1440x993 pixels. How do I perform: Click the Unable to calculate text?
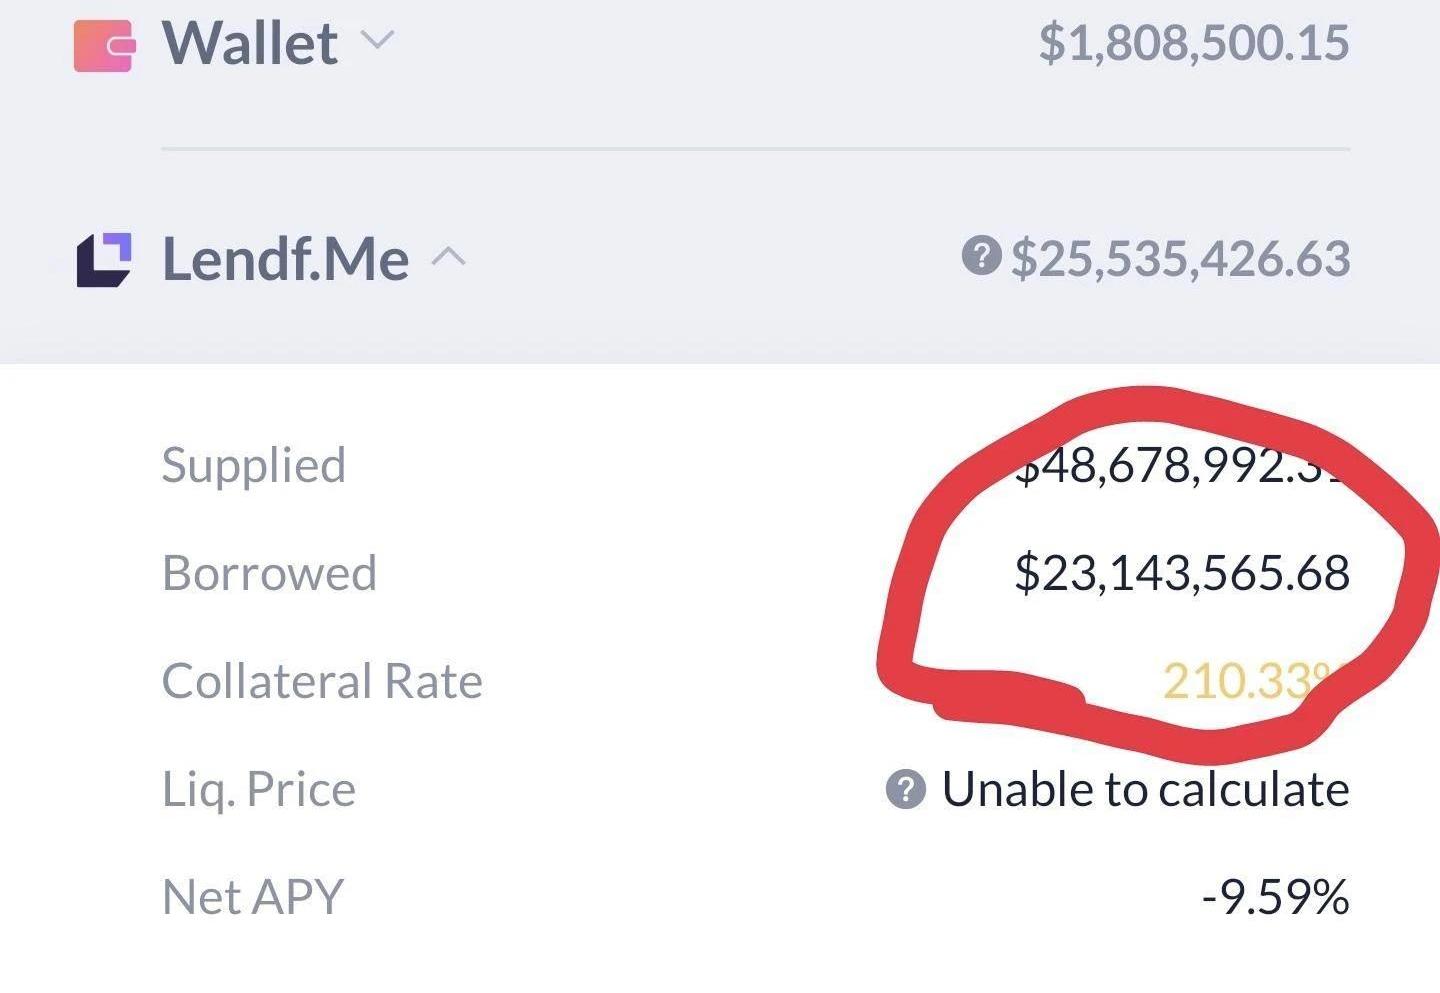pyautogui.click(x=1146, y=789)
